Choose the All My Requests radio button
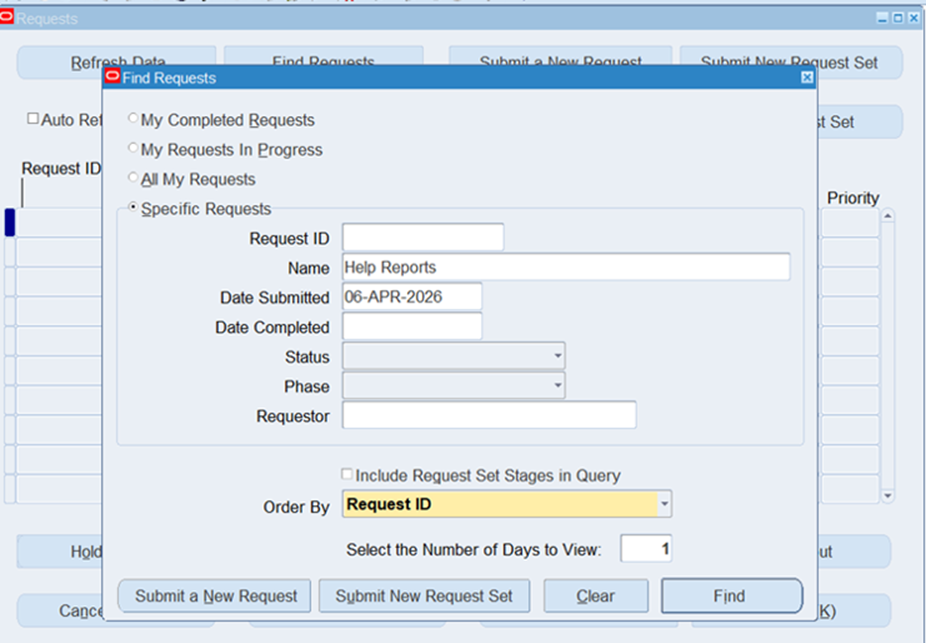The width and height of the screenshot is (926, 643). [133, 179]
